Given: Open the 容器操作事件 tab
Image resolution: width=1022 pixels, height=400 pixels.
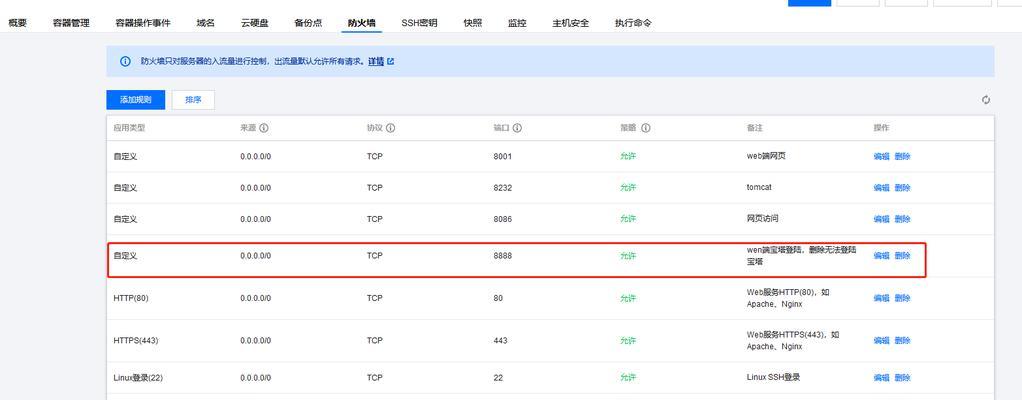Looking at the screenshot, I should pyautogui.click(x=143, y=23).
